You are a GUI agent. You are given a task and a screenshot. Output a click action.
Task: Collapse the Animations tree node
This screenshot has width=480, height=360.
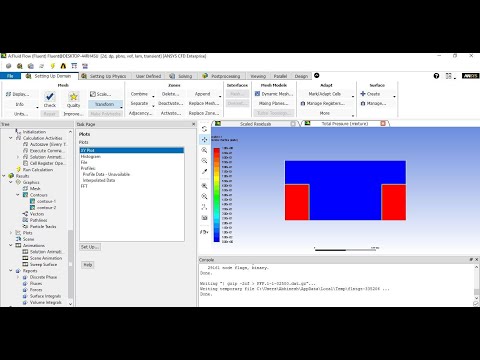tap(11, 245)
